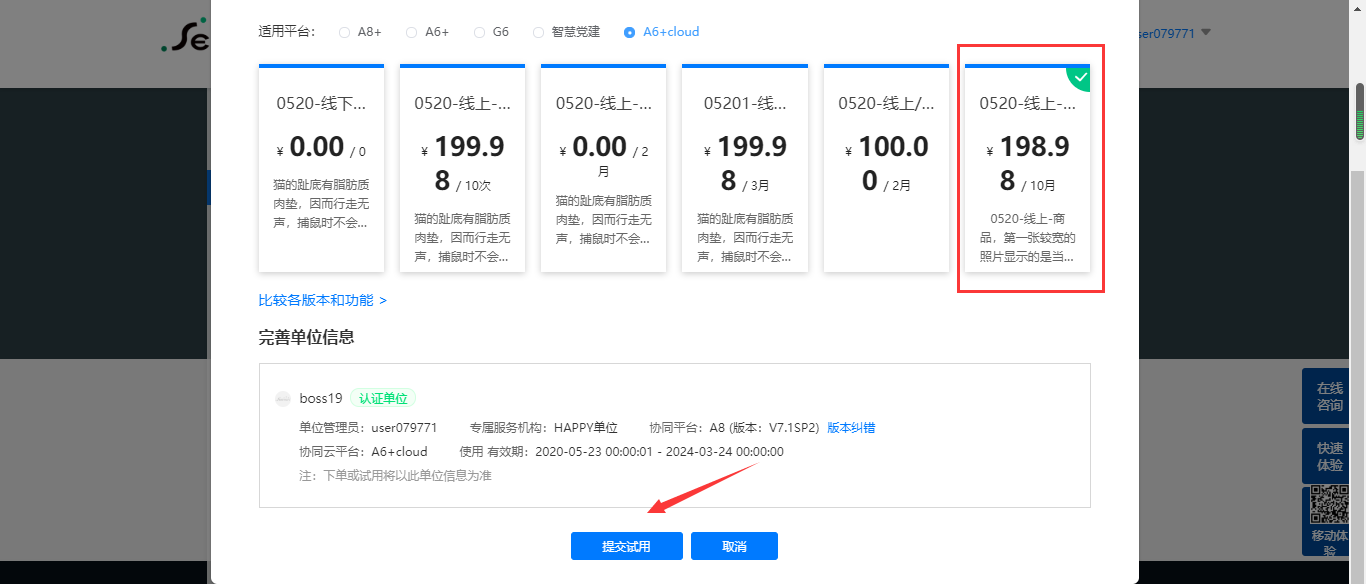
Task: Pick the plan card priced 100.00 / 2月
Action: click(886, 168)
